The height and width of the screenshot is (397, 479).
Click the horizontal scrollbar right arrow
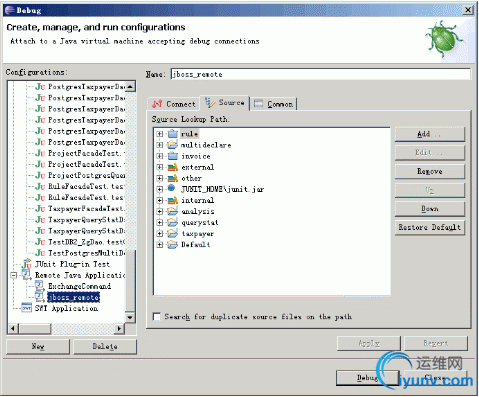point(119,329)
